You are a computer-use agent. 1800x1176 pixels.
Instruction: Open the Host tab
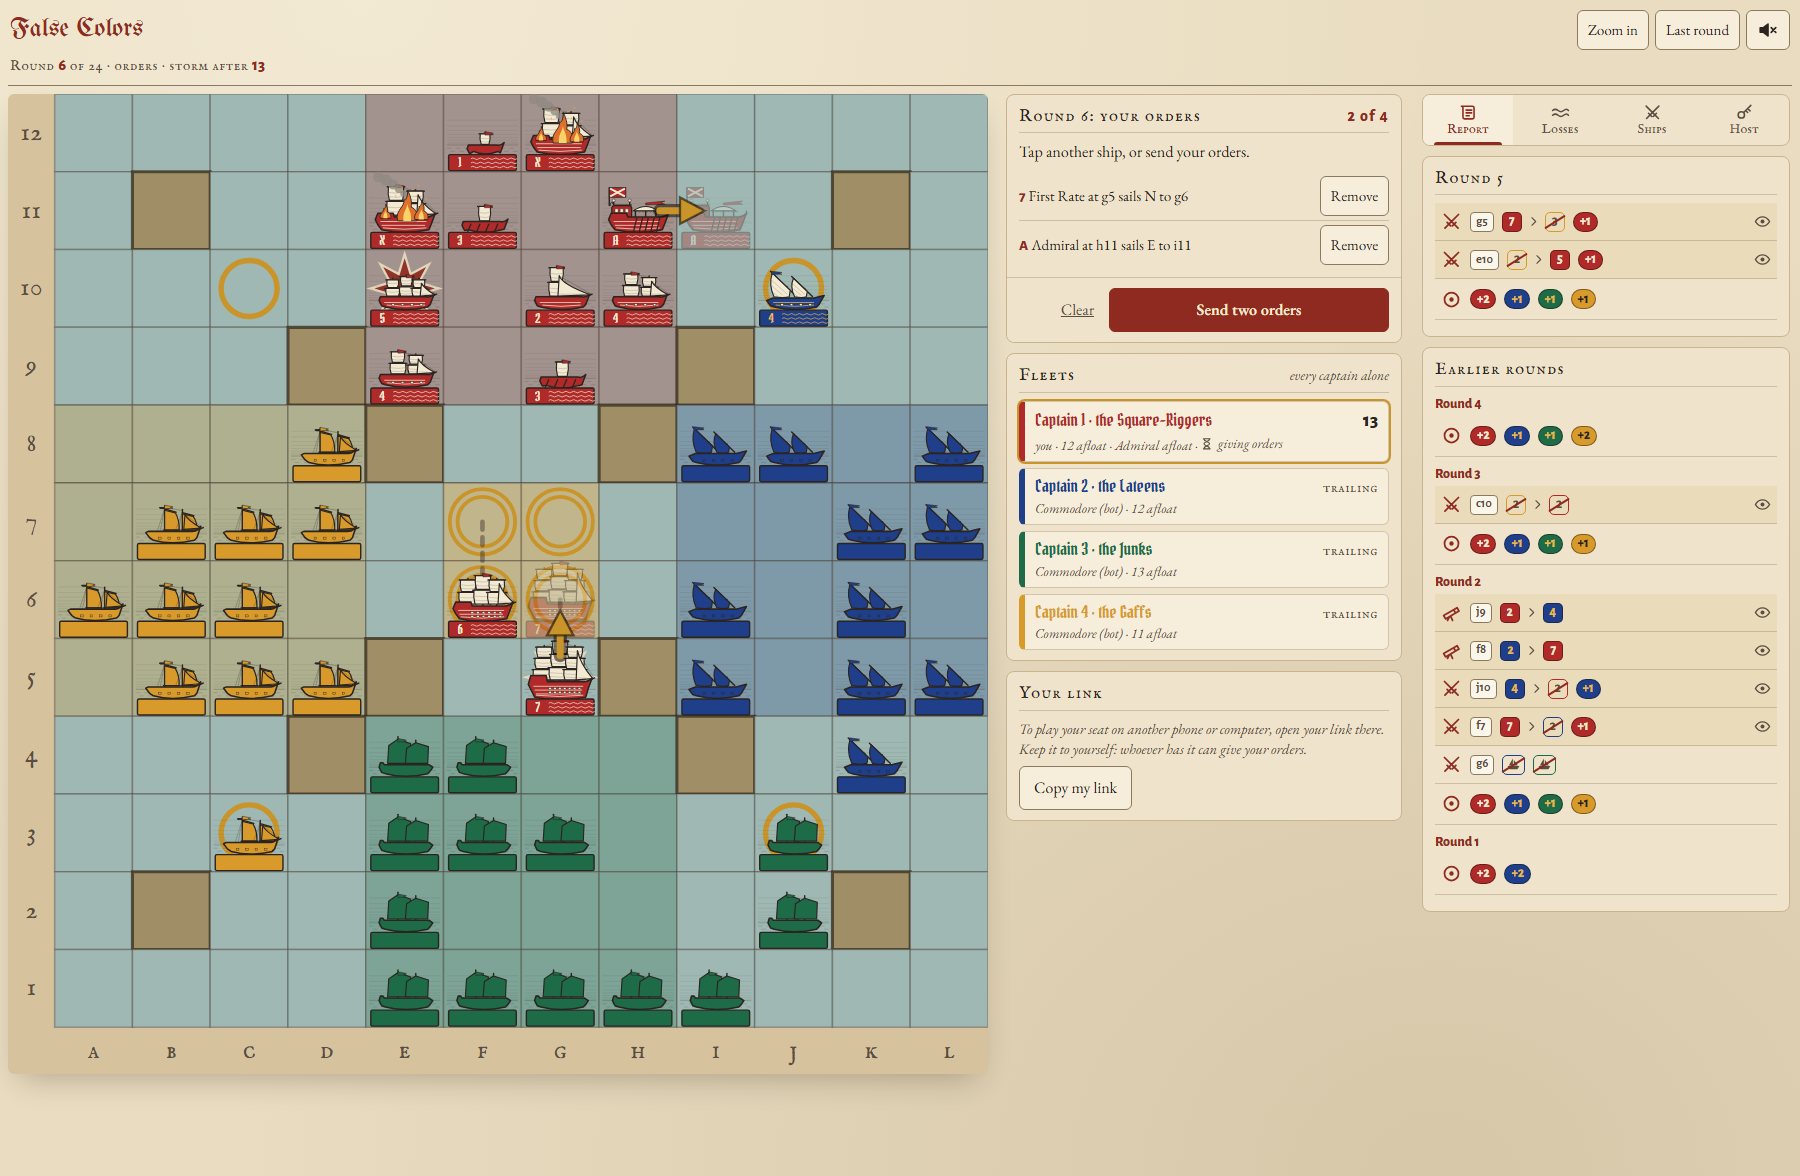coord(1744,120)
